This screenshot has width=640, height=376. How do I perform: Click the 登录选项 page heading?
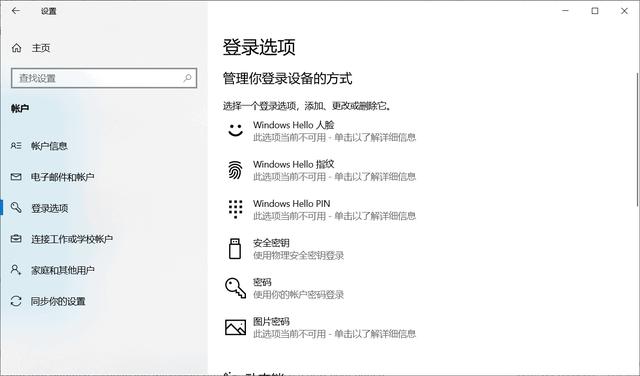coord(259,47)
